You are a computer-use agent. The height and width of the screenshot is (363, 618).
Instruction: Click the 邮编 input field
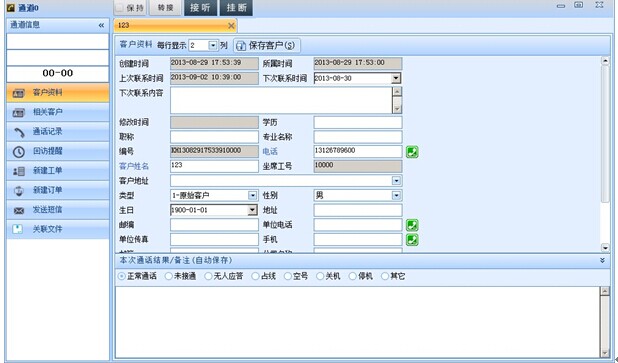[214, 225]
